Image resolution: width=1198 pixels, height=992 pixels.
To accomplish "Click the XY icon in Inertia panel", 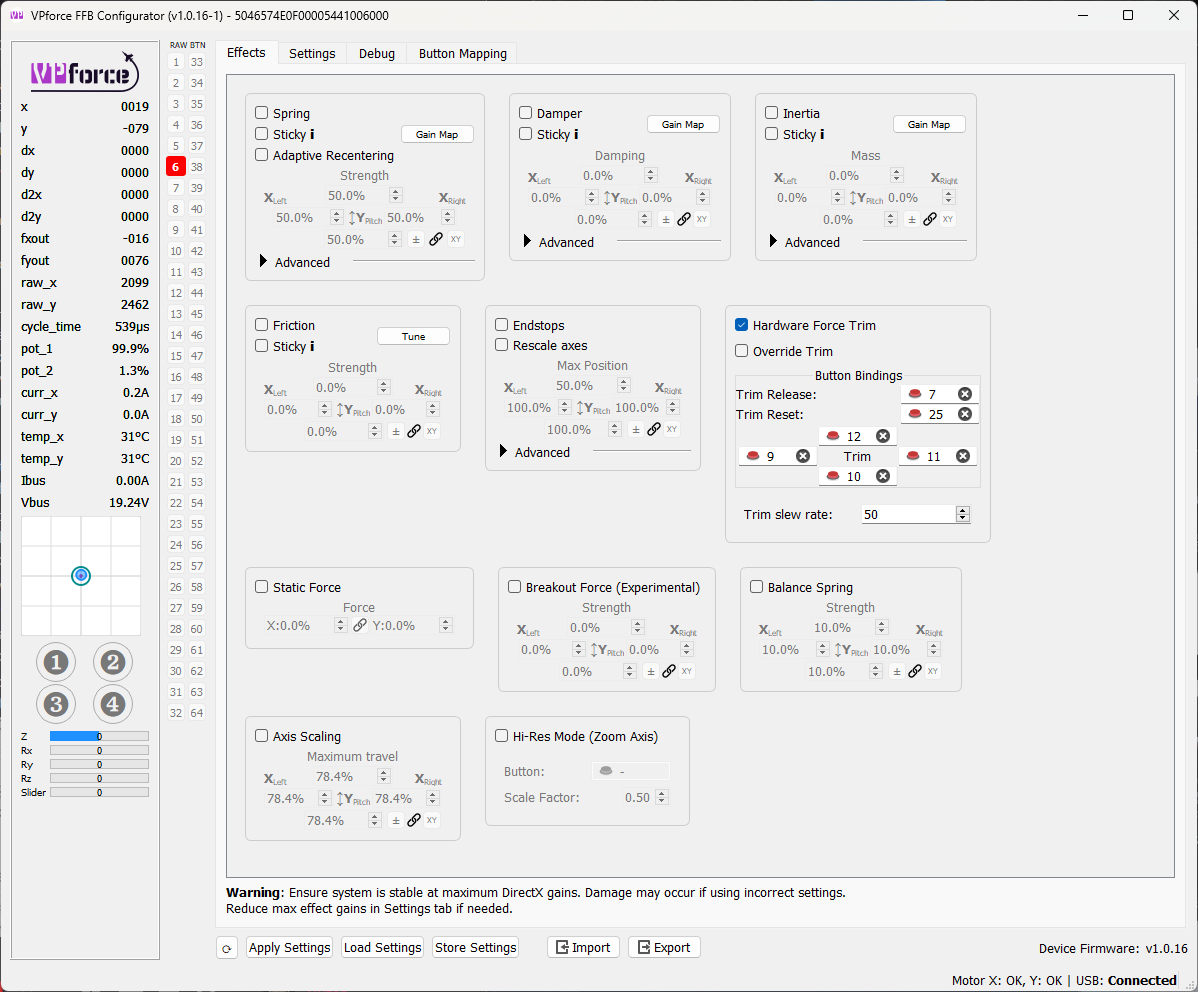I will [948, 219].
